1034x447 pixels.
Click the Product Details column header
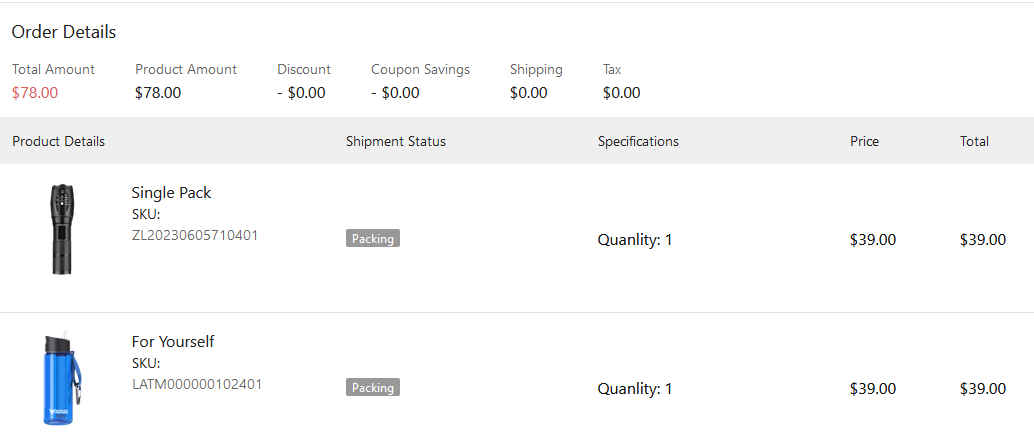click(x=58, y=141)
